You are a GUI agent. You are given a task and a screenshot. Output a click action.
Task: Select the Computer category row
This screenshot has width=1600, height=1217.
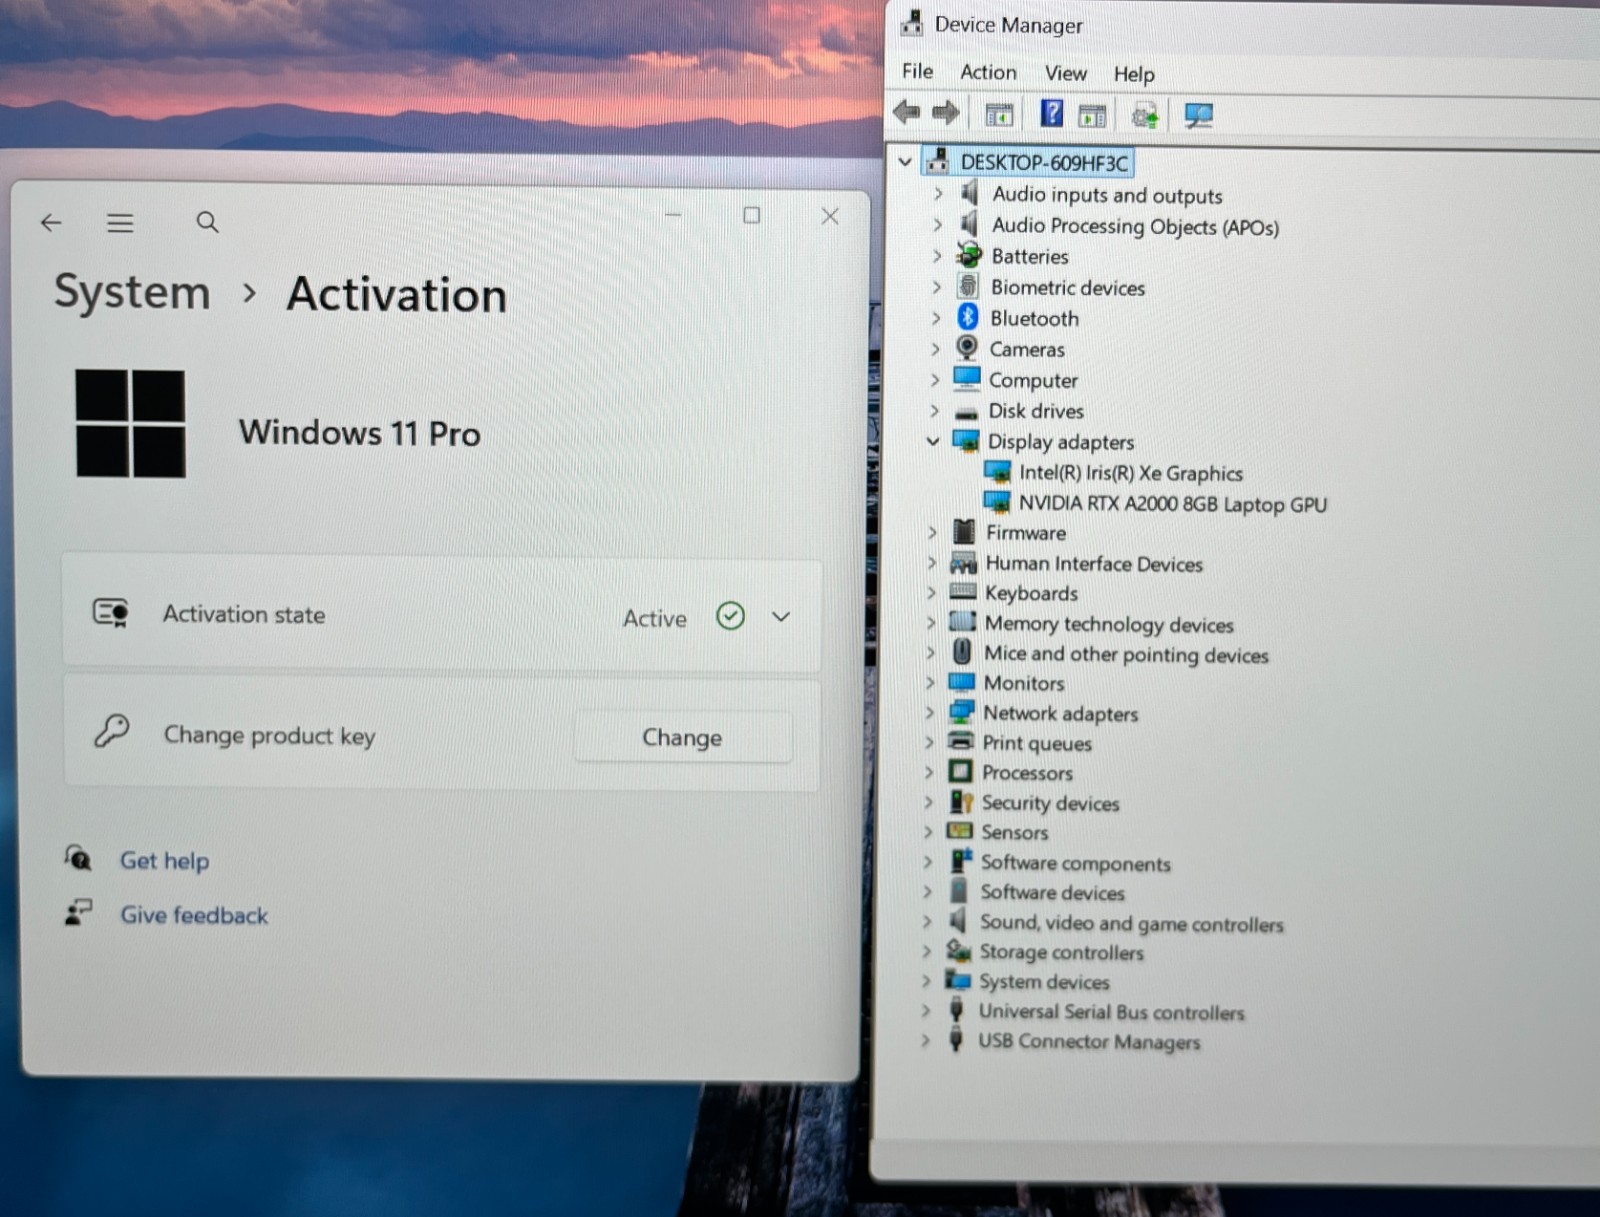click(1033, 380)
